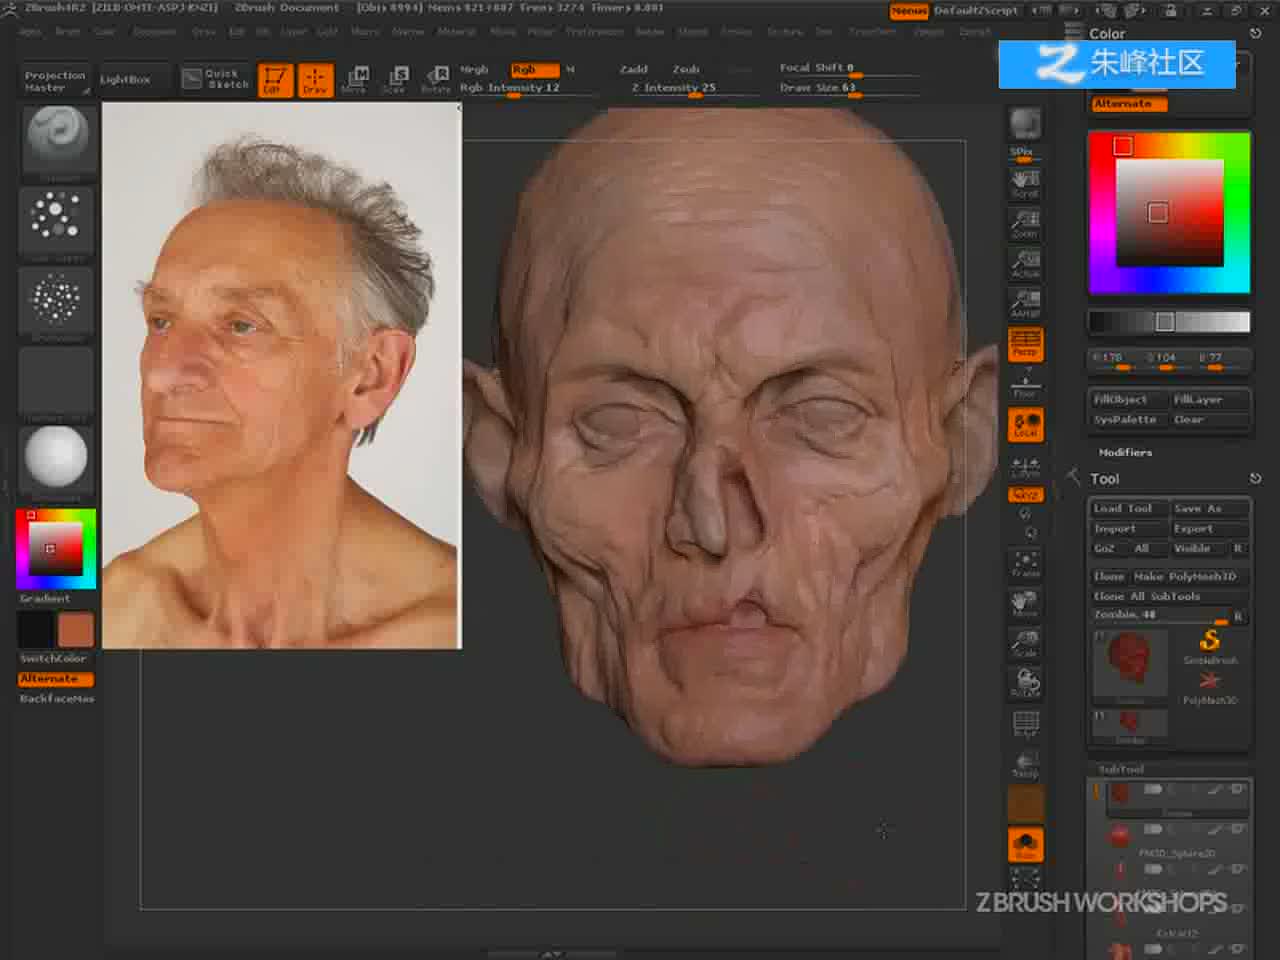Toggle the Alternate color button in left tray
Image resolution: width=1280 pixels, height=960 pixels.
[49, 678]
